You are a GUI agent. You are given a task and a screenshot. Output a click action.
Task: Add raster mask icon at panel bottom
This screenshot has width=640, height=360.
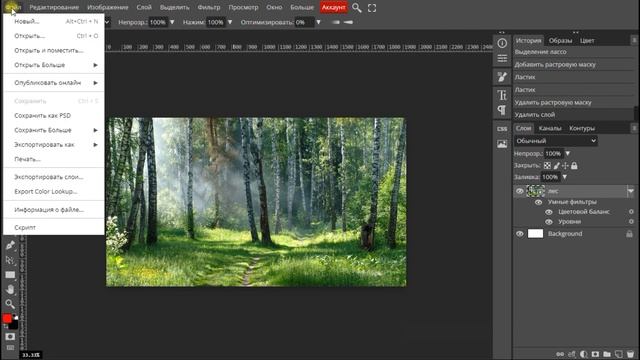click(x=596, y=354)
